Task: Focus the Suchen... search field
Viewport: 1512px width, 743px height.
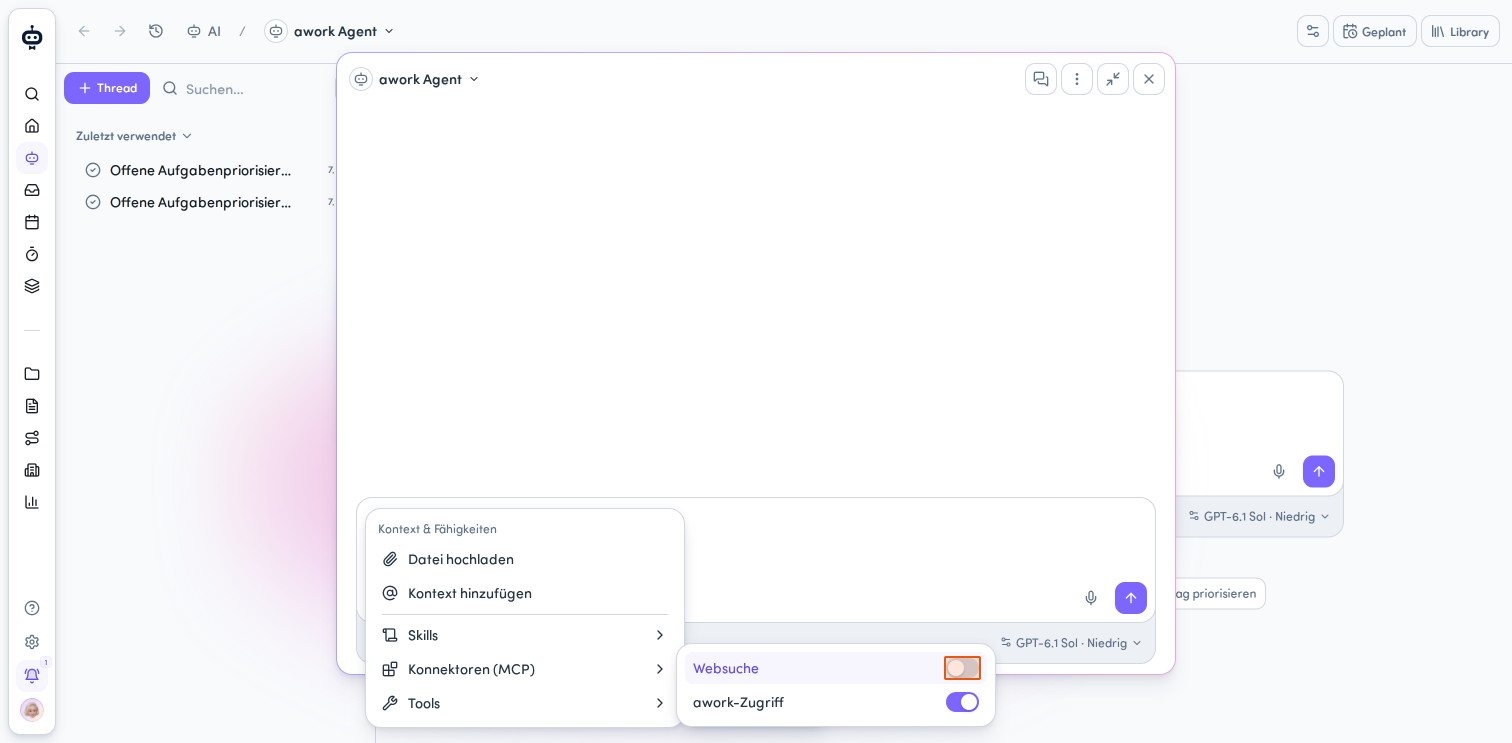Action: [245, 88]
